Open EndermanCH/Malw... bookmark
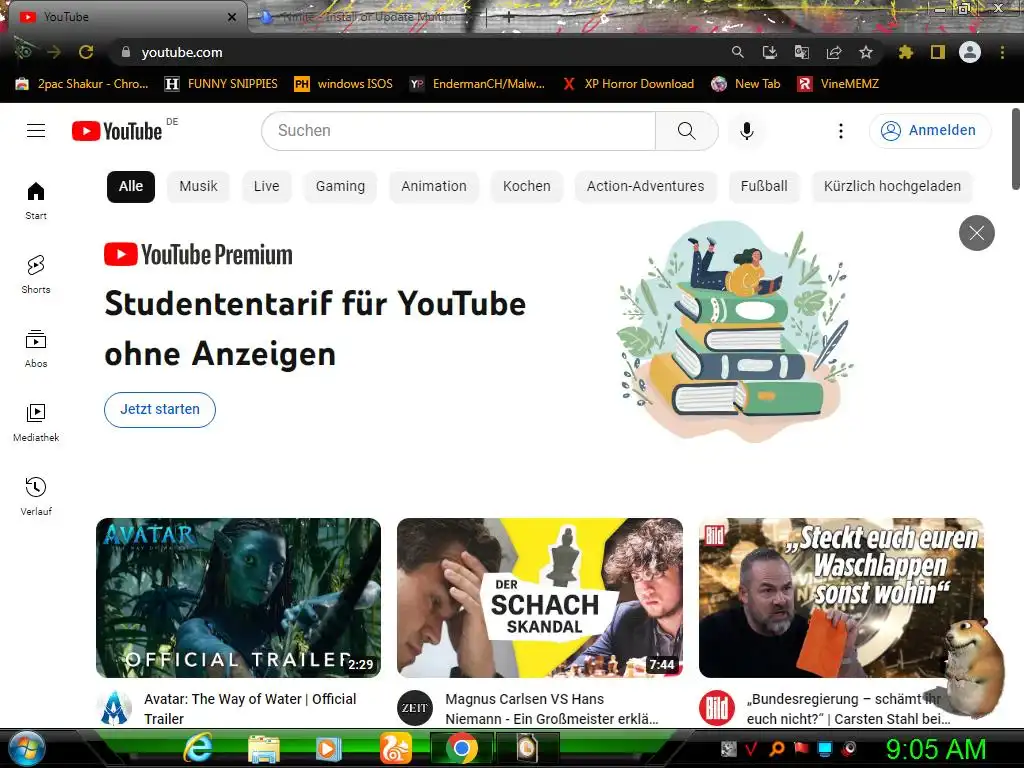Viewport: 1024px width, 768px height. [477, 84]
